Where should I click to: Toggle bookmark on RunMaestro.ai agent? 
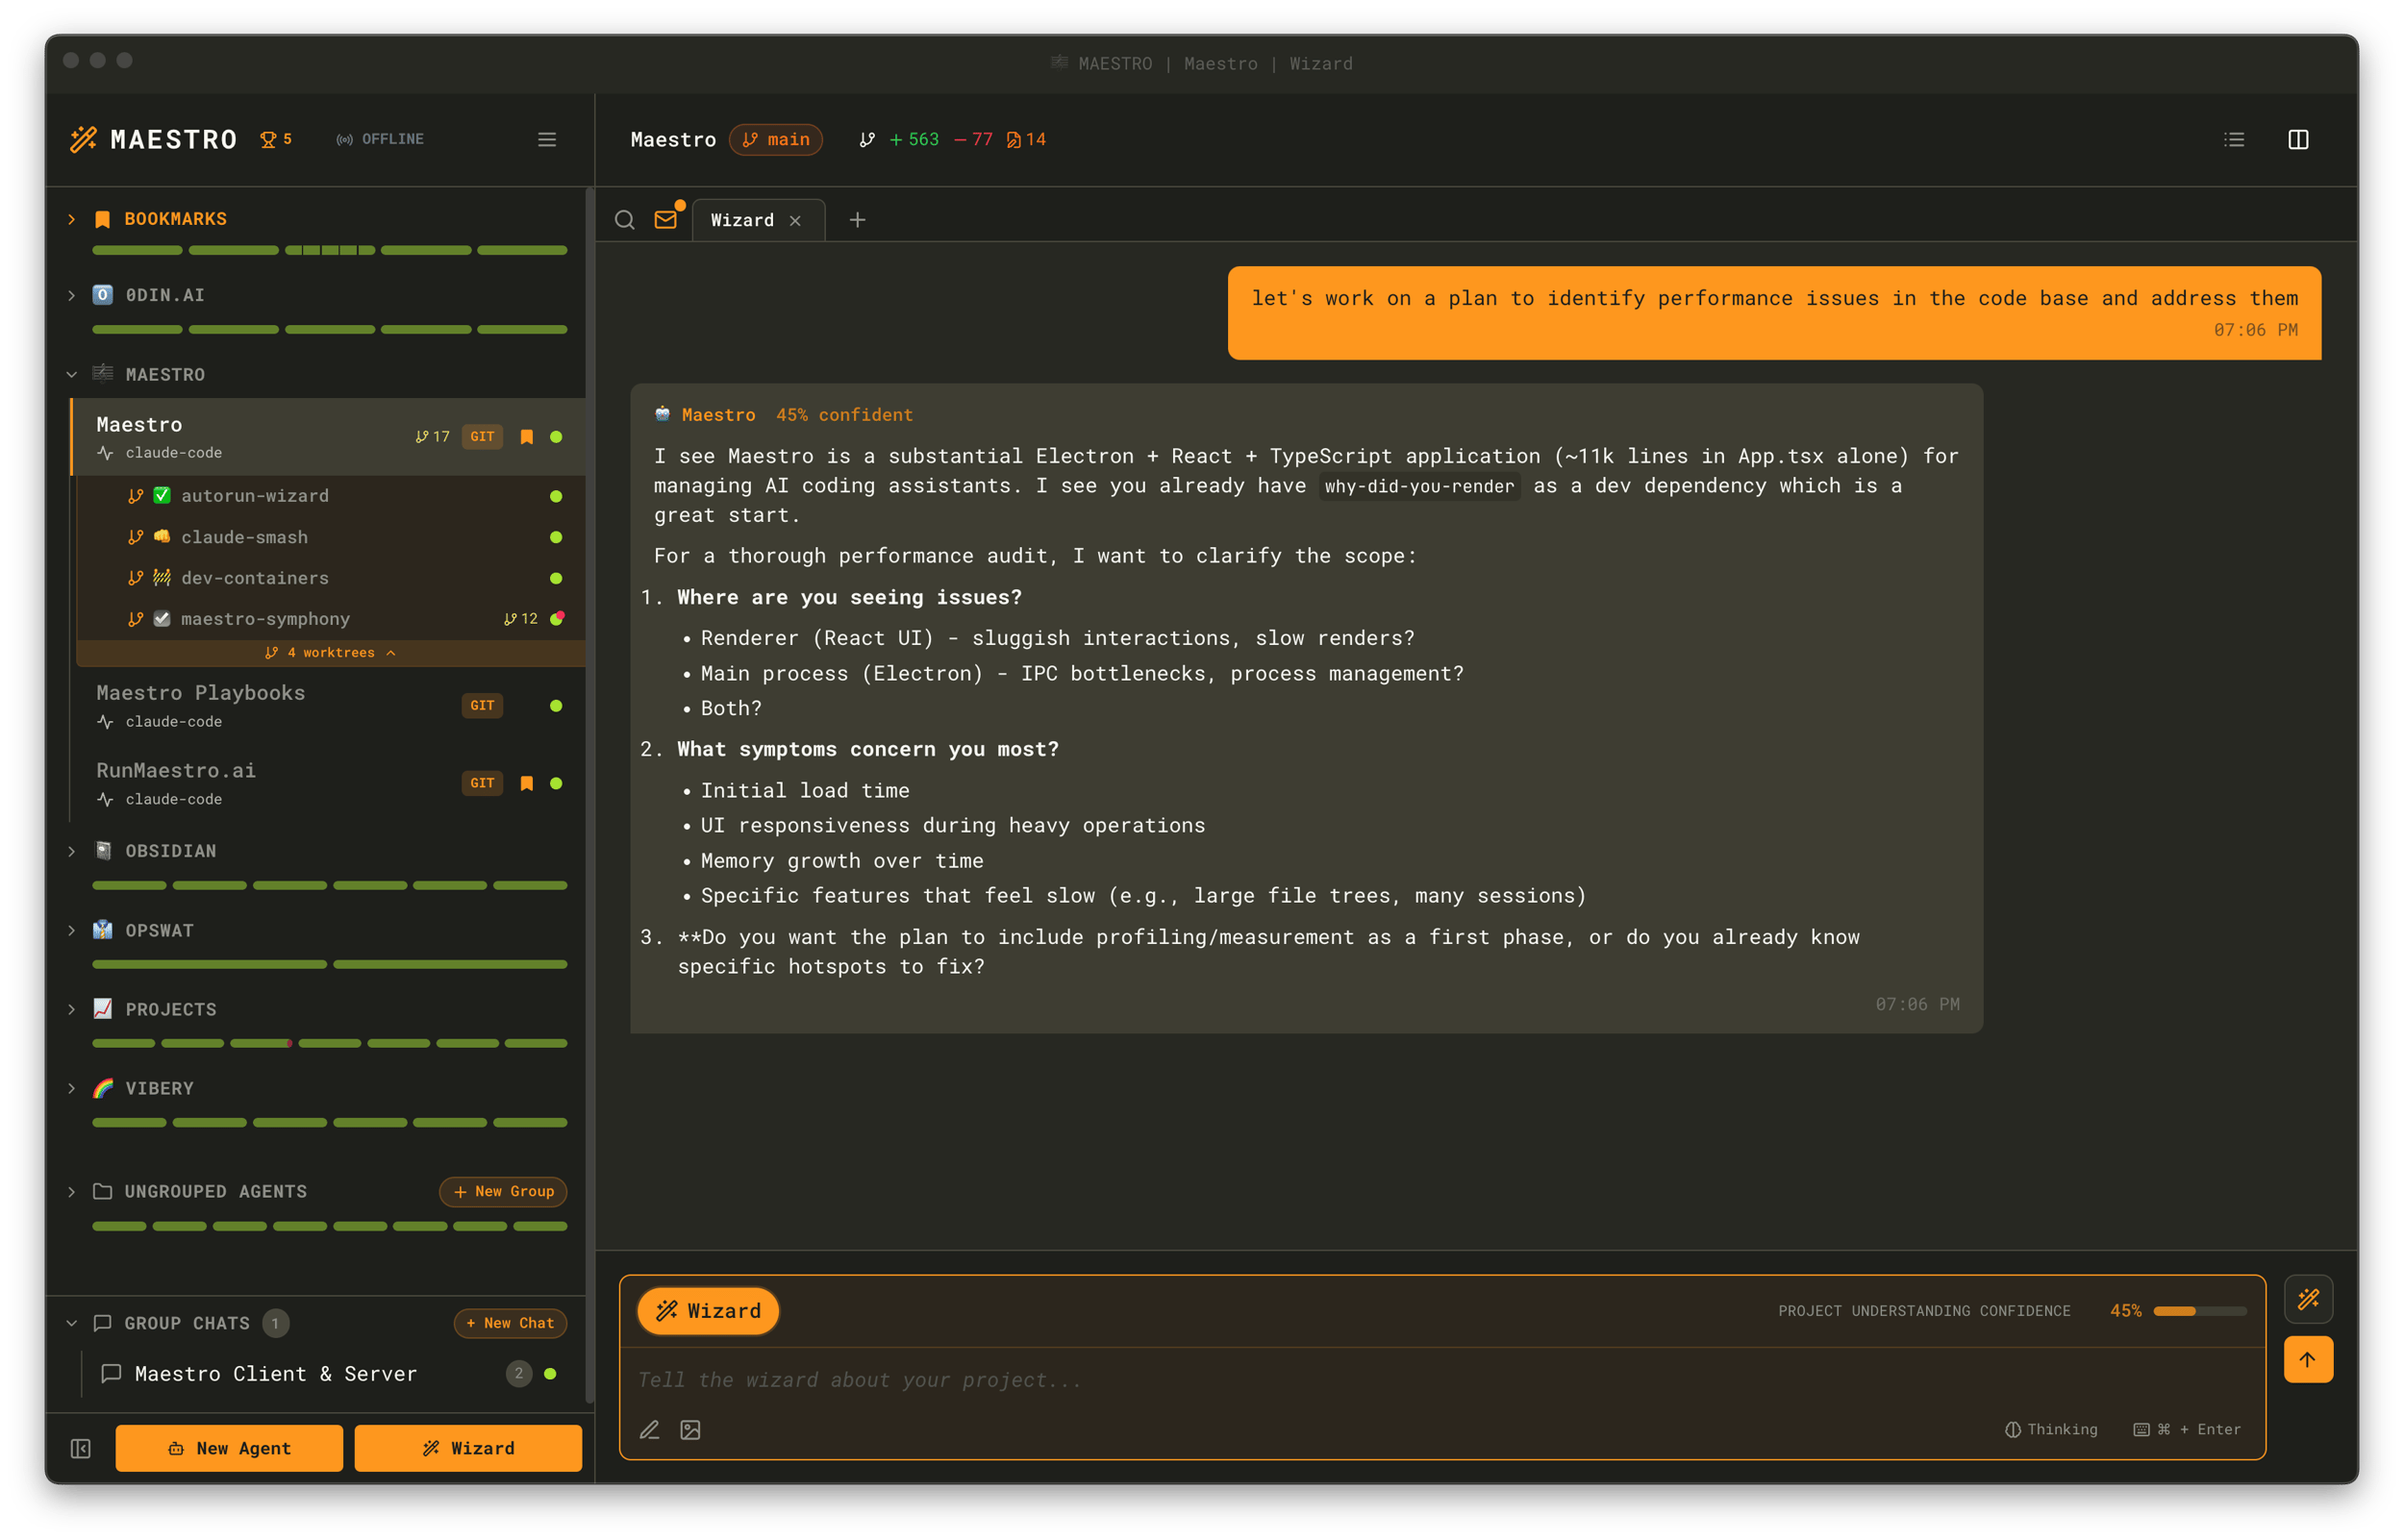[527, 783]
